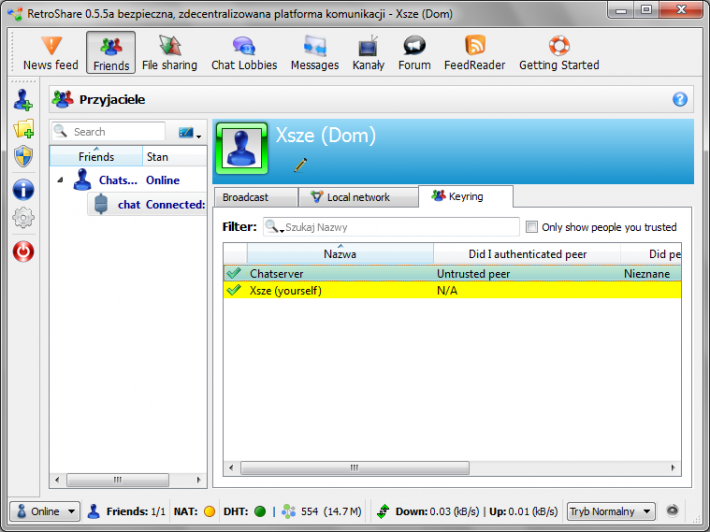Viewport: 710px width, 532px height.
Task: Click the friends list scrollbar right arrow
Action: pyautogui.click(x=198, y=479)
